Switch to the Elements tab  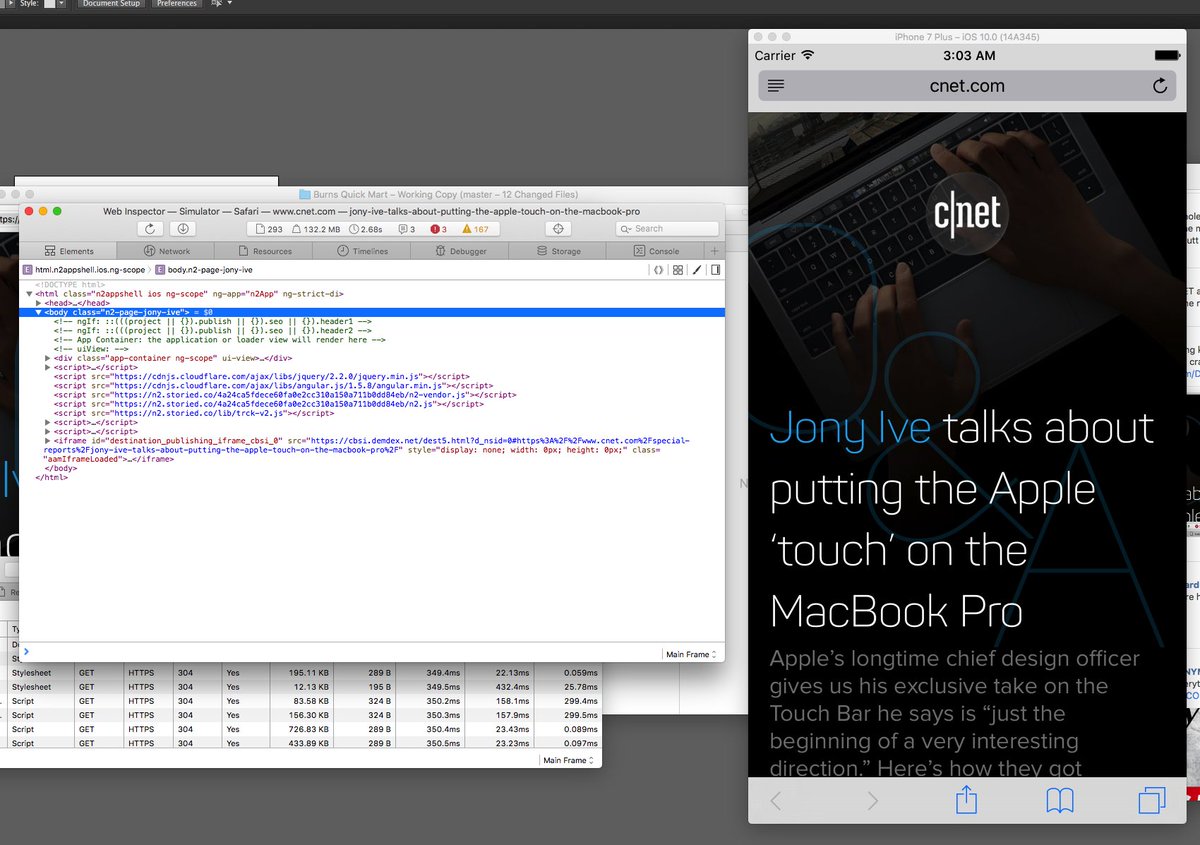[x=69, y=251]
